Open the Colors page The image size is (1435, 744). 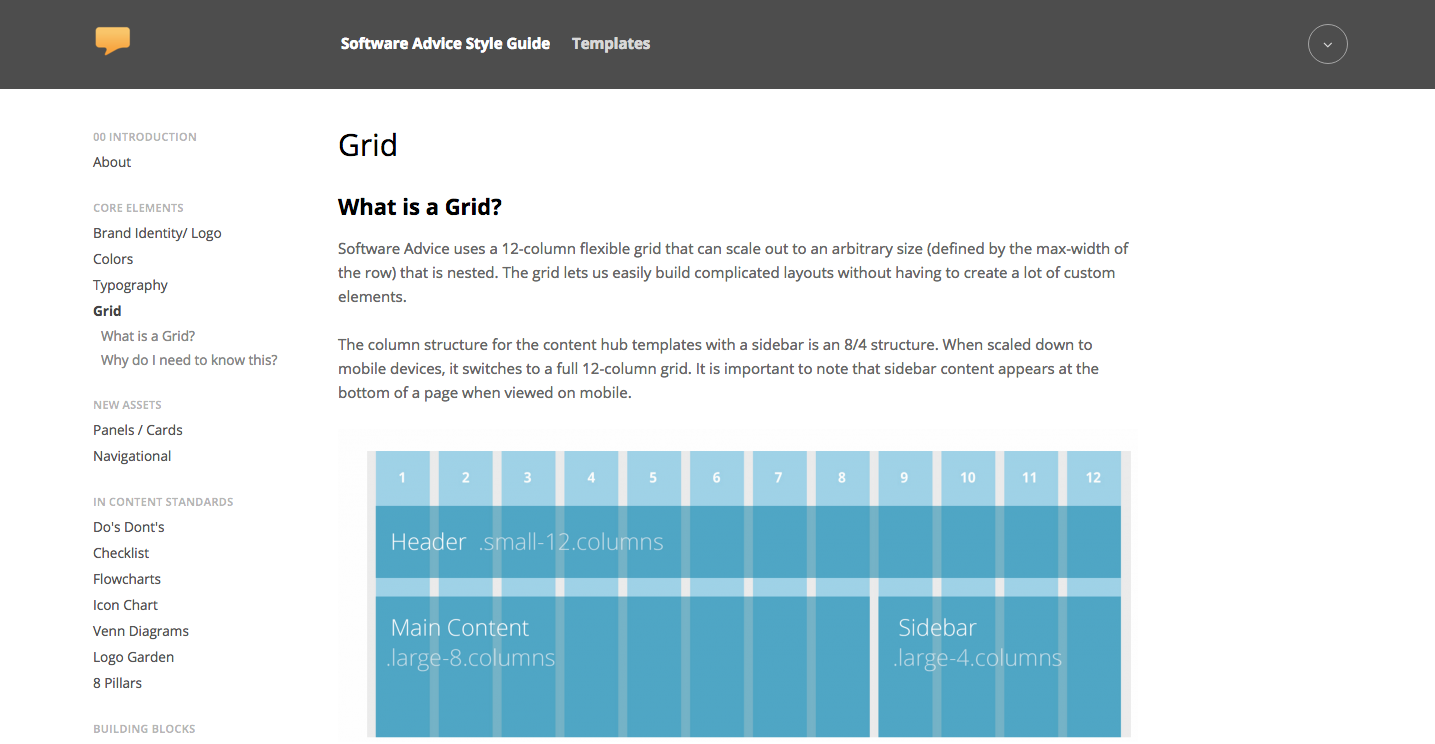tap(113, 259)
